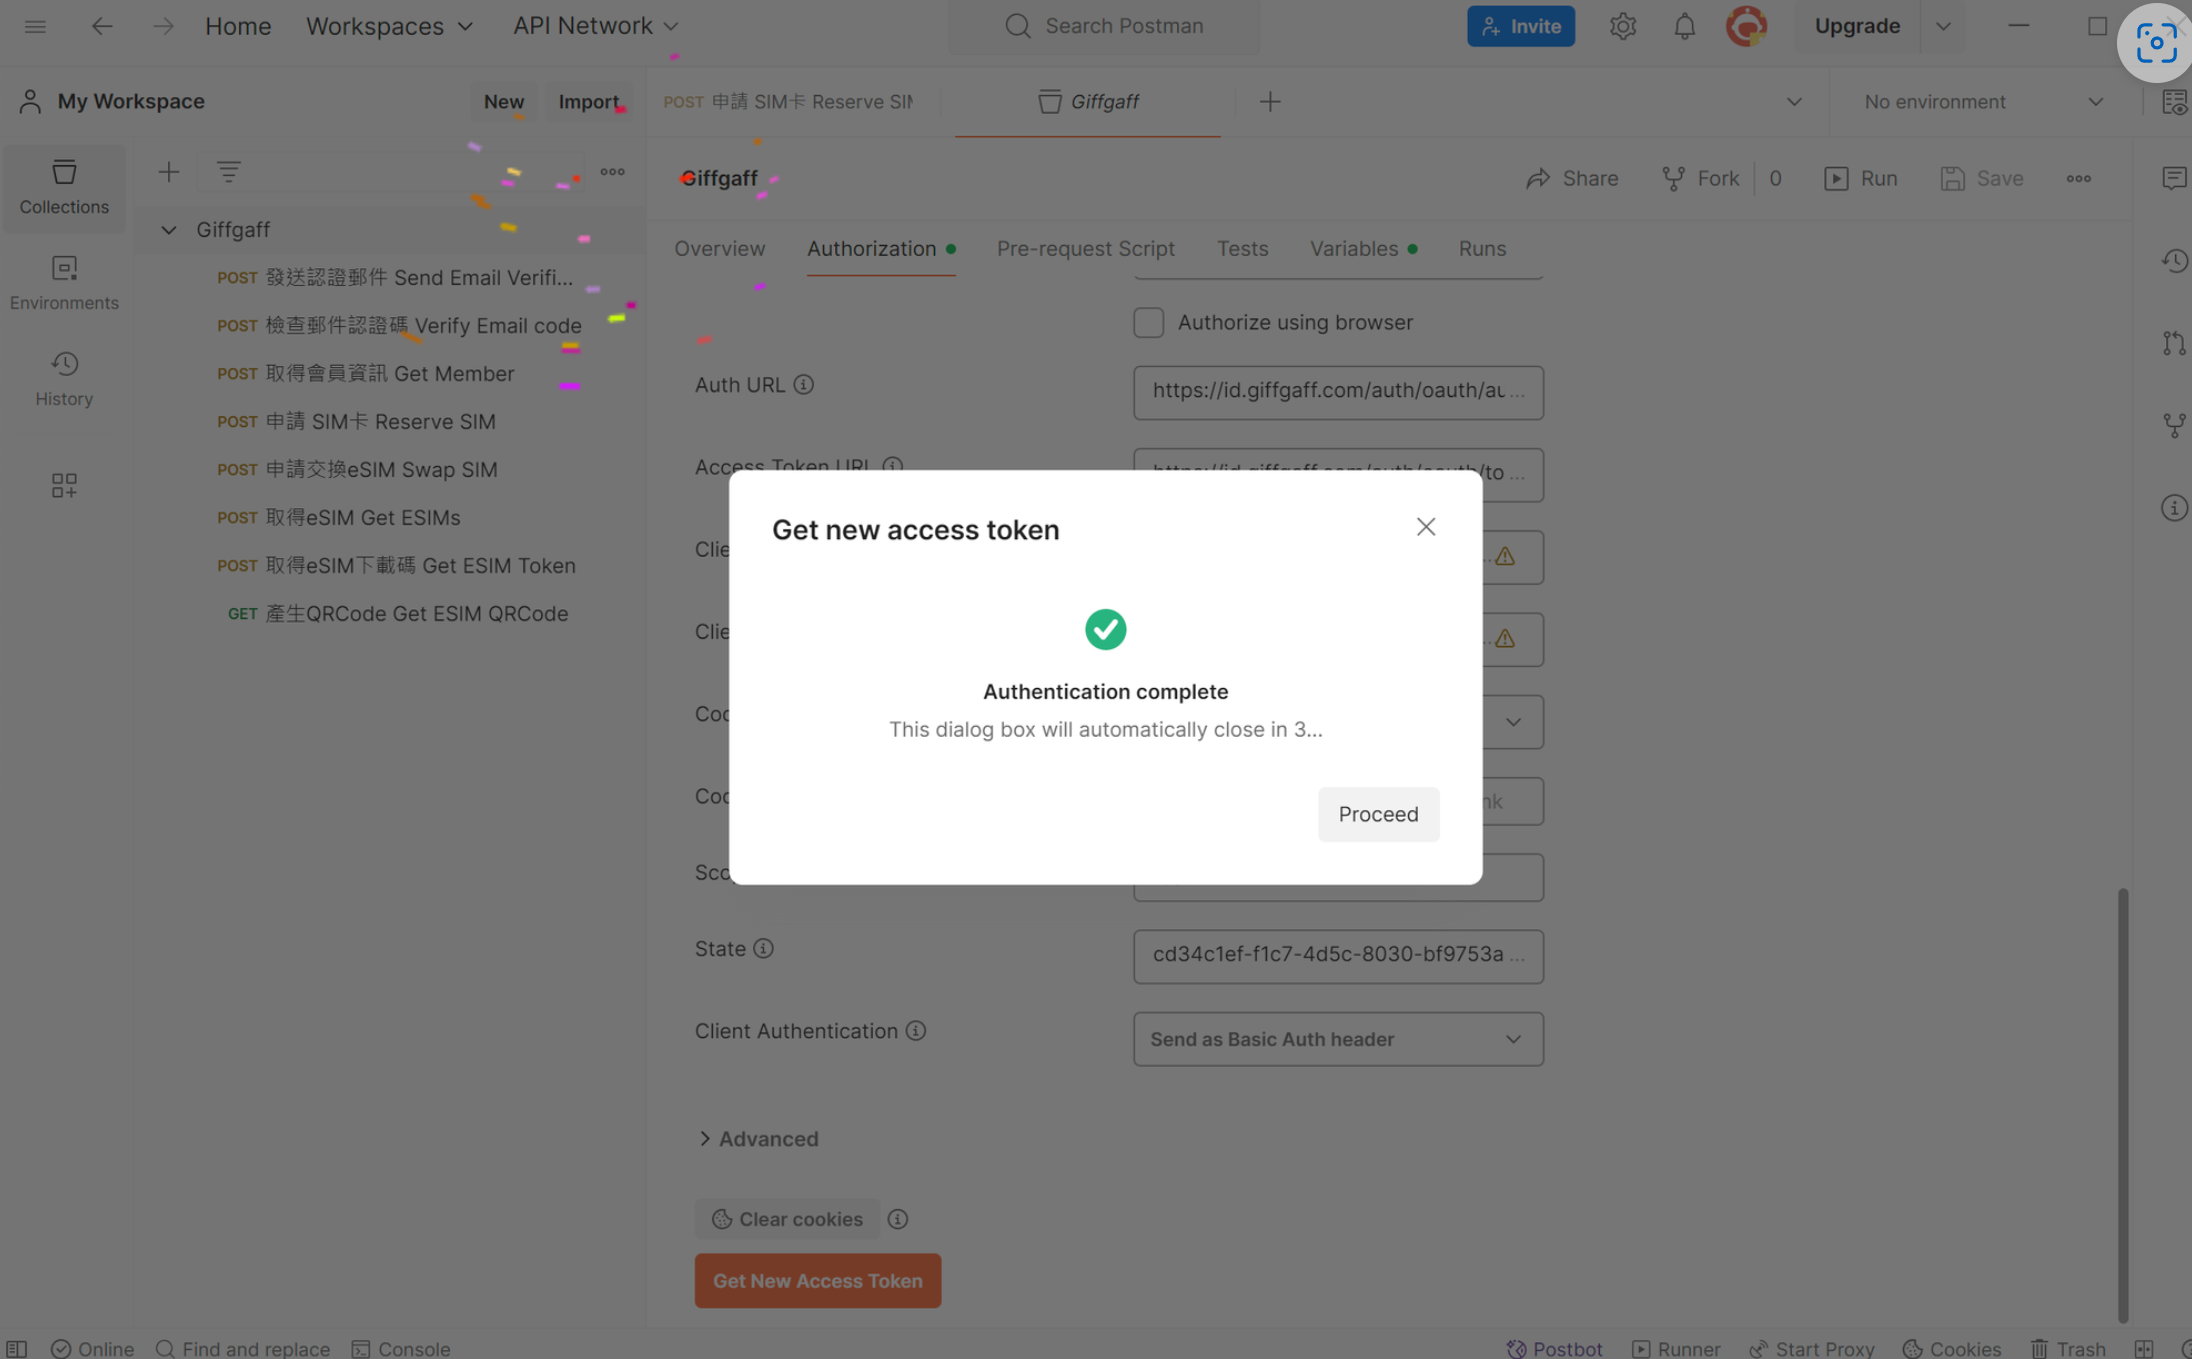The image size is (2192, 1359).
Task: Click the Run collection icon
Action: pyautogui.click(x=1837, y=177)
